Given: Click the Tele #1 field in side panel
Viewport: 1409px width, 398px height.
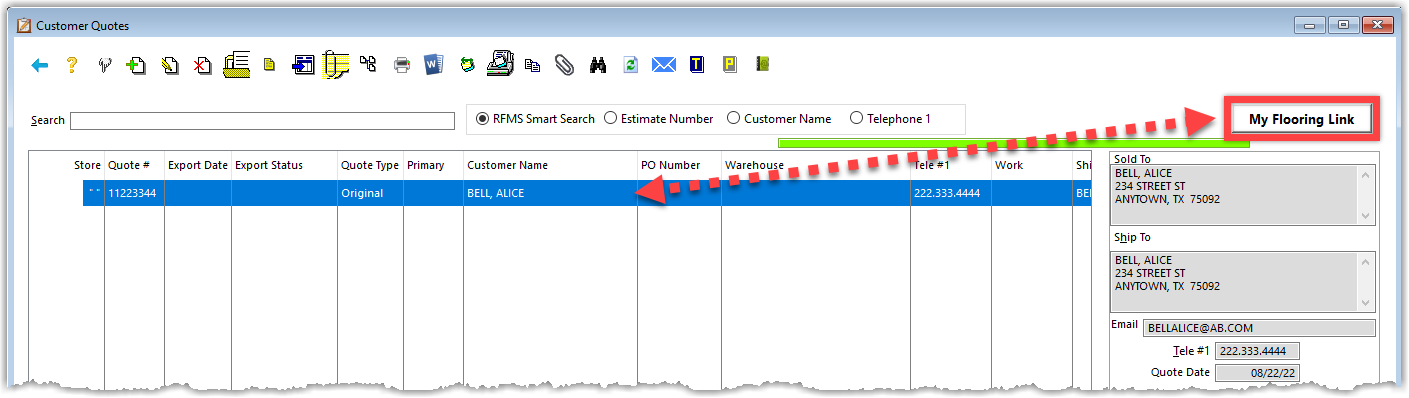Looking at the screenshot, I should [x=1256, y=351].
